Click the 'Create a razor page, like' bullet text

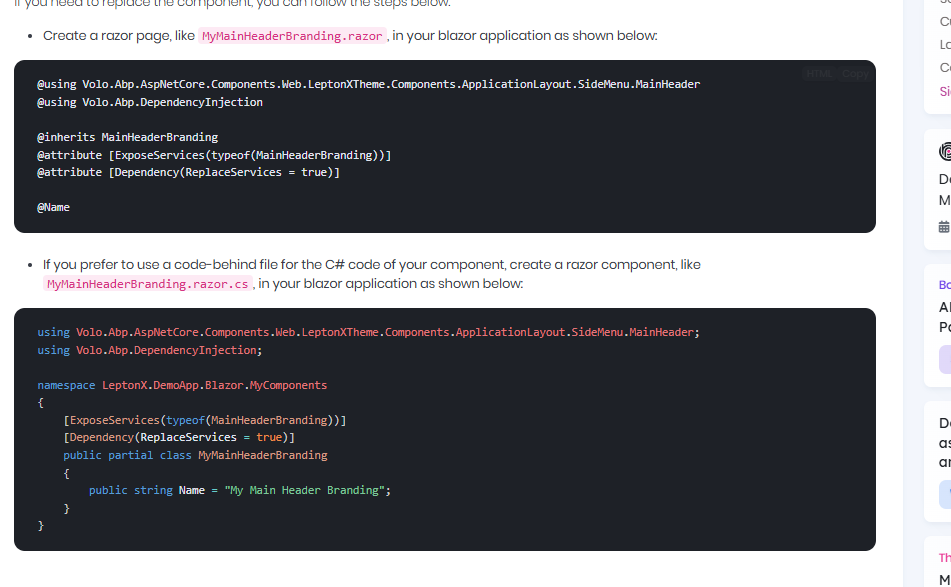tap(119, 36)
